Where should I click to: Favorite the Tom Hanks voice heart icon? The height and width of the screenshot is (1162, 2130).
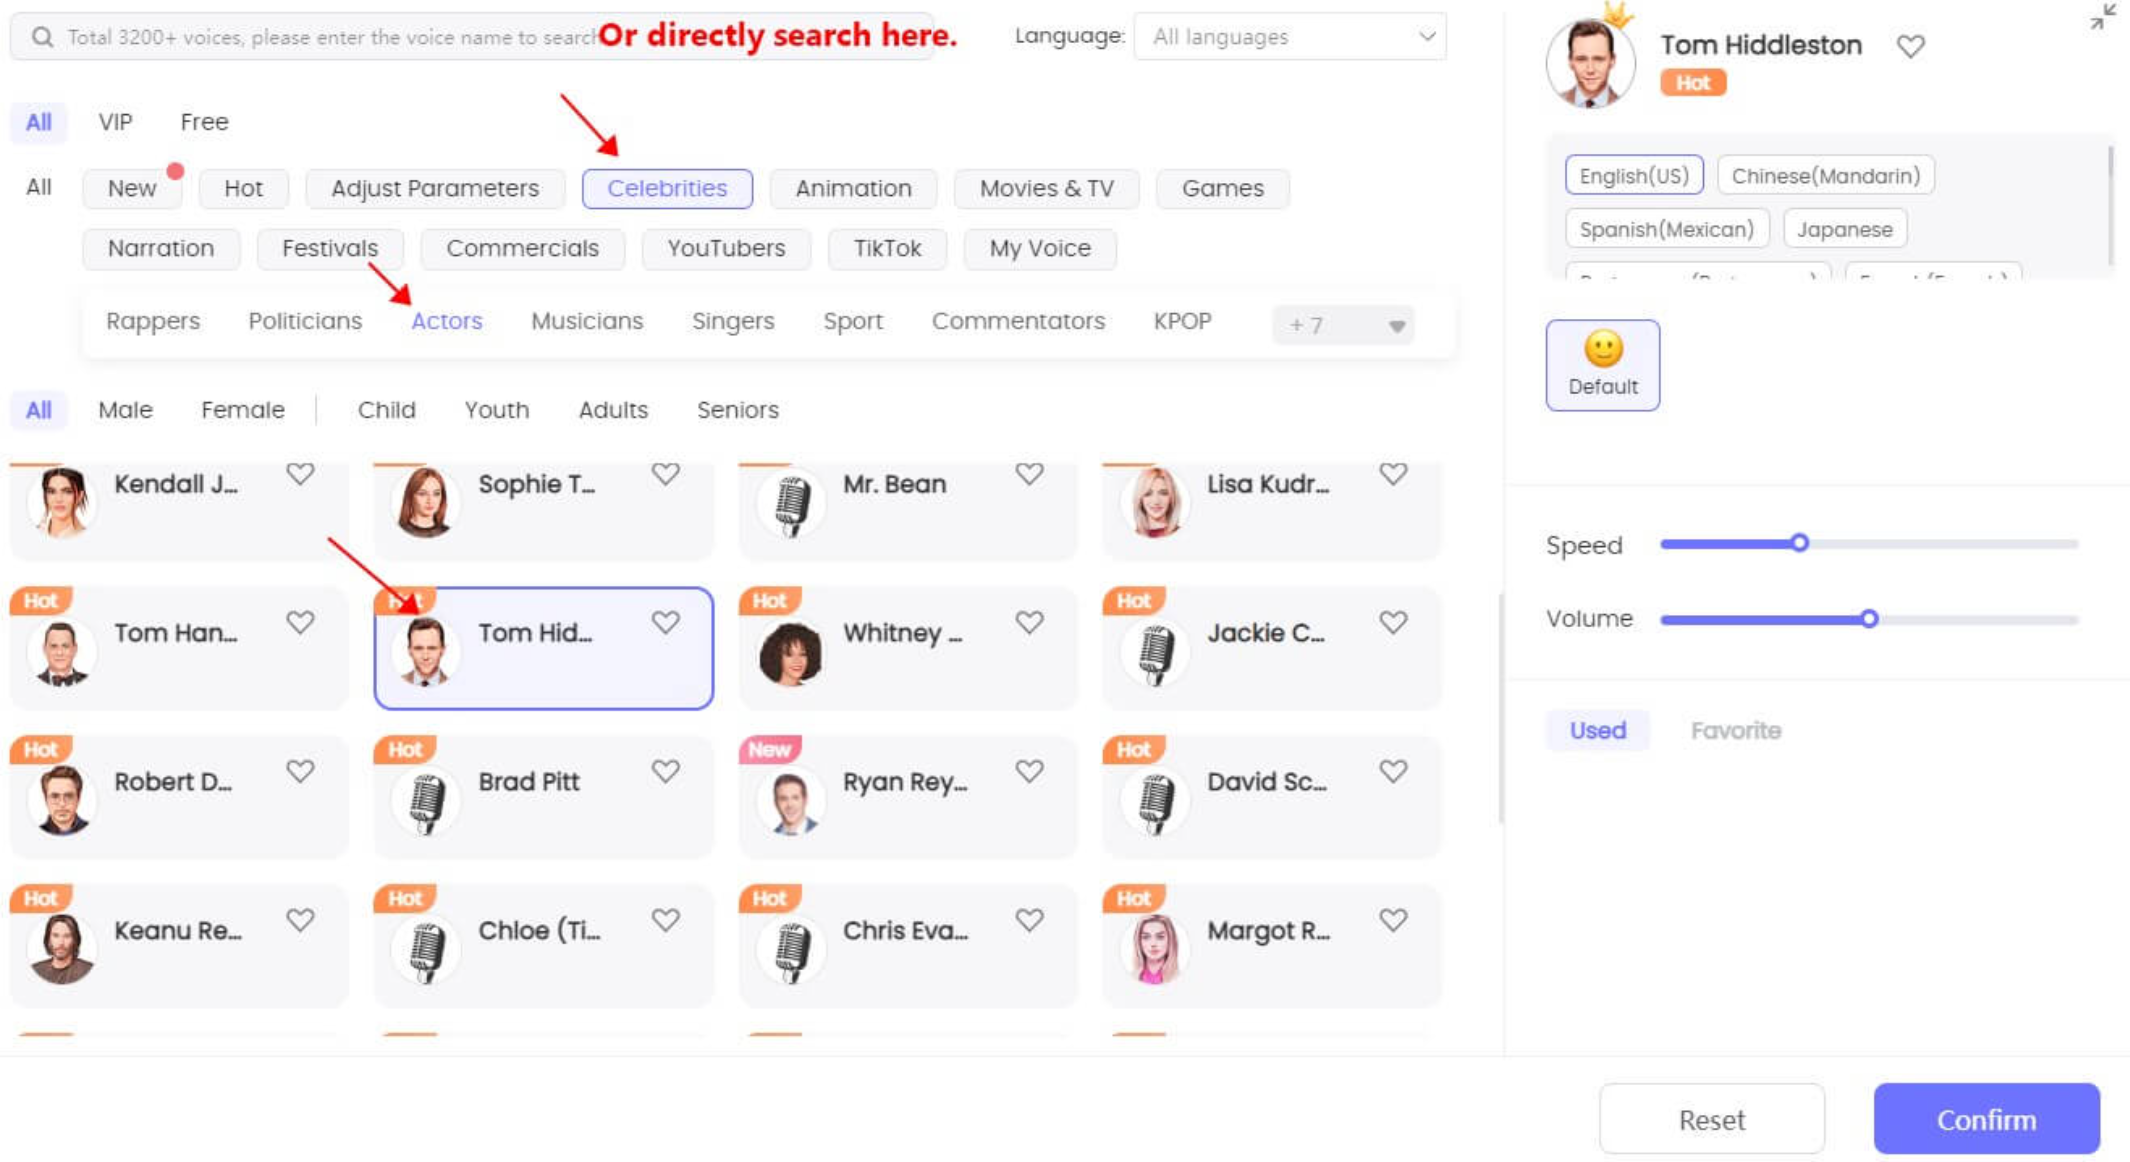click(x=300, y=622)
